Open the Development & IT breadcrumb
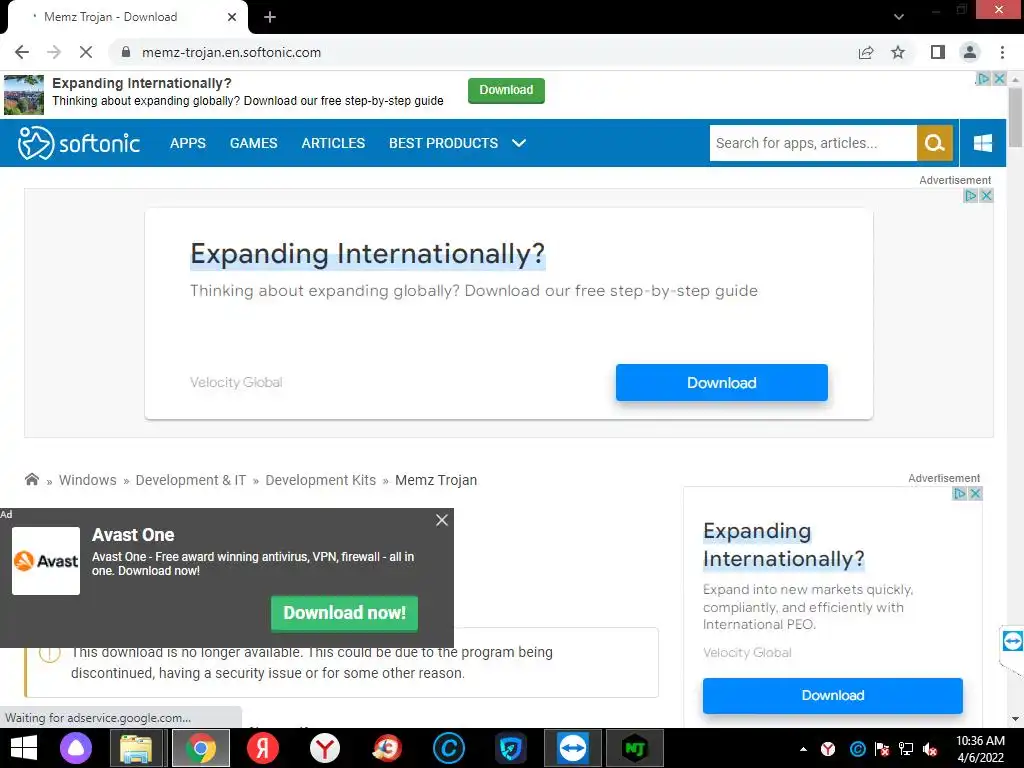This screenshot has width=1024, height=768. (x=191, y=480)
